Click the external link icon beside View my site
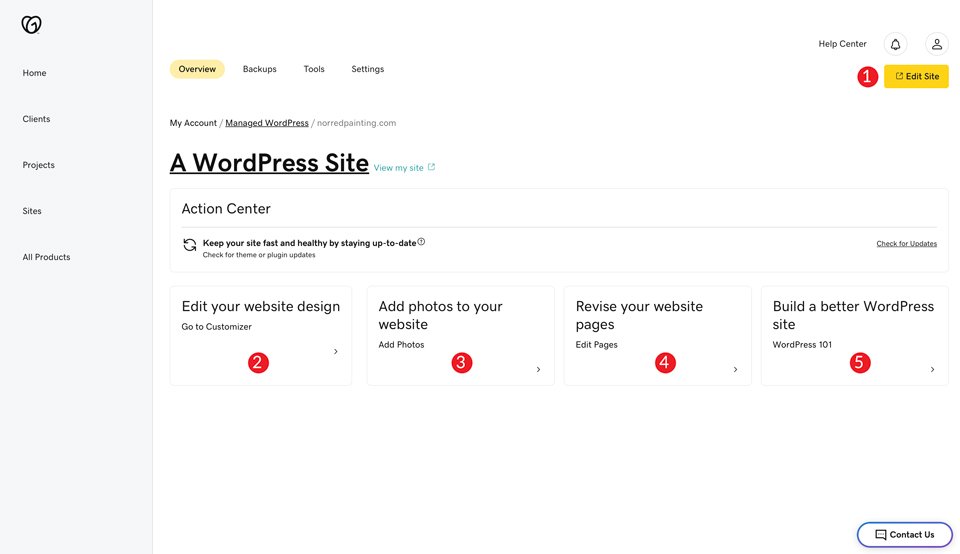Image resolution: width=960 pixels, height=554 pixels. (x=431, y=167)
